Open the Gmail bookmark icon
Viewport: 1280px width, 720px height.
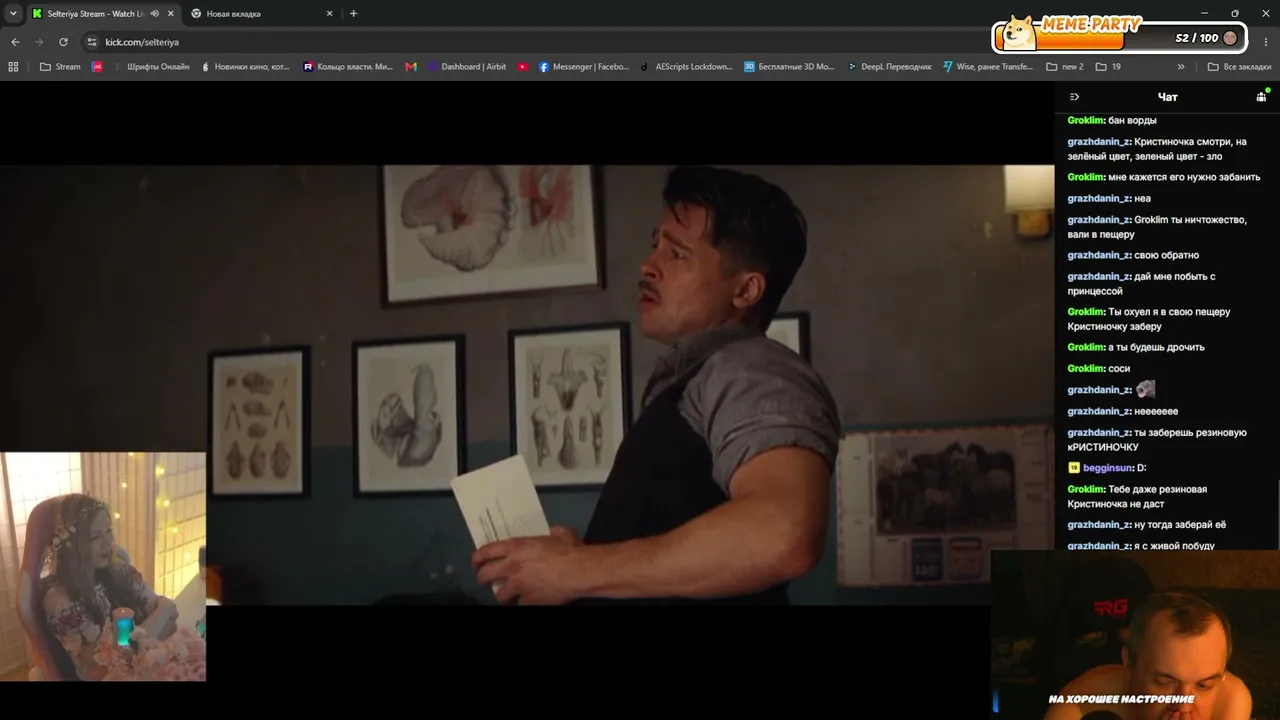pyautogui.click(x=411, y=67)
